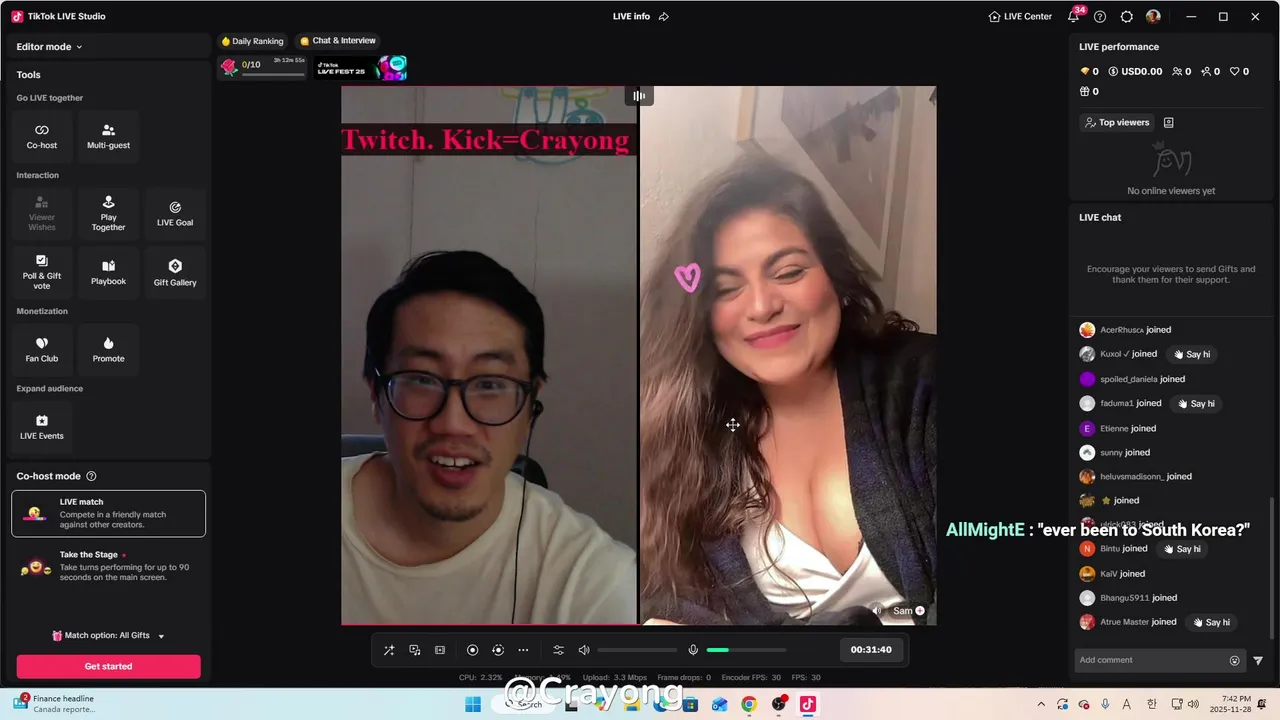
Task: Click the 00:31:40 timer display
Action: (871, 650)
